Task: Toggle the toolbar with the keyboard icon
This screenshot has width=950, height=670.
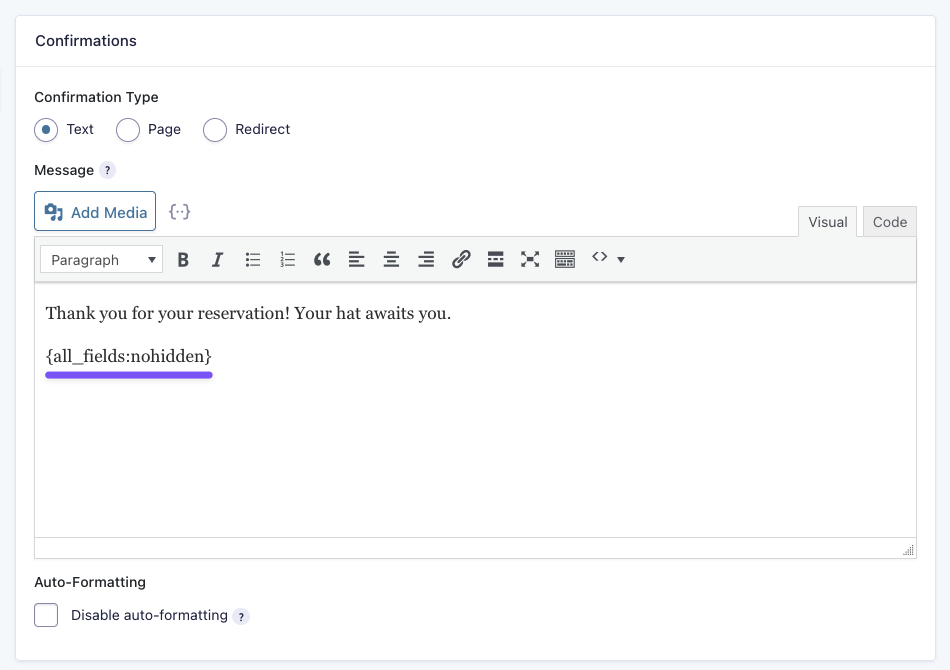Action: pos(565,260)
